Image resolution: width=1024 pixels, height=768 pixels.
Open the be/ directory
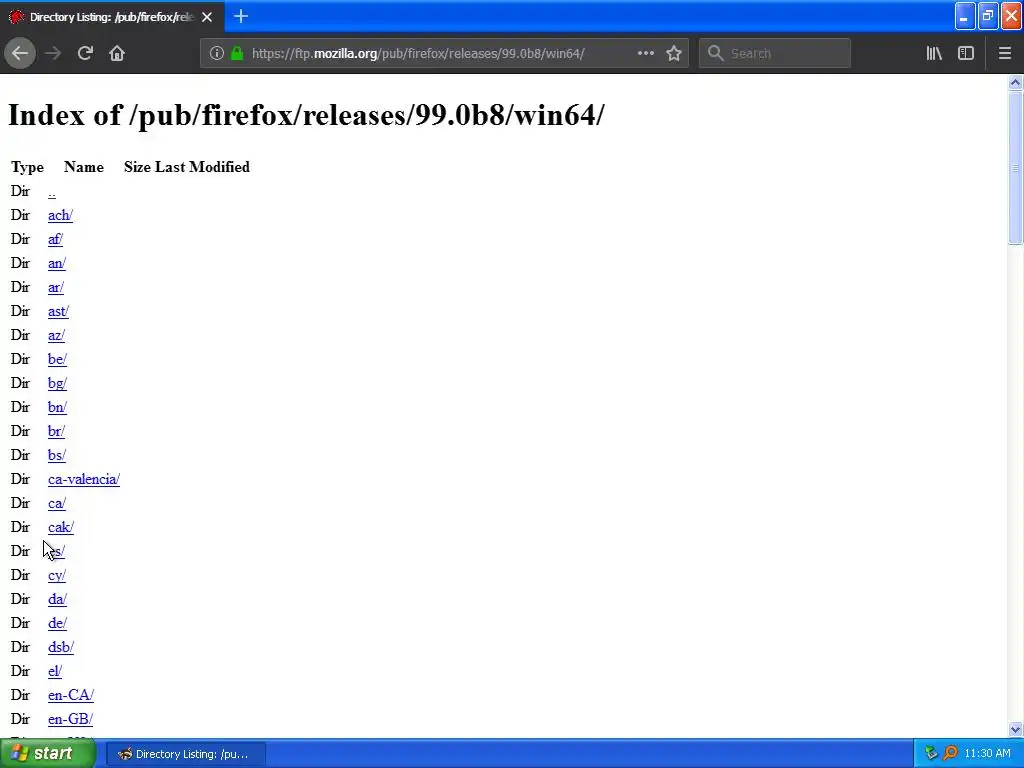(57, 360)
